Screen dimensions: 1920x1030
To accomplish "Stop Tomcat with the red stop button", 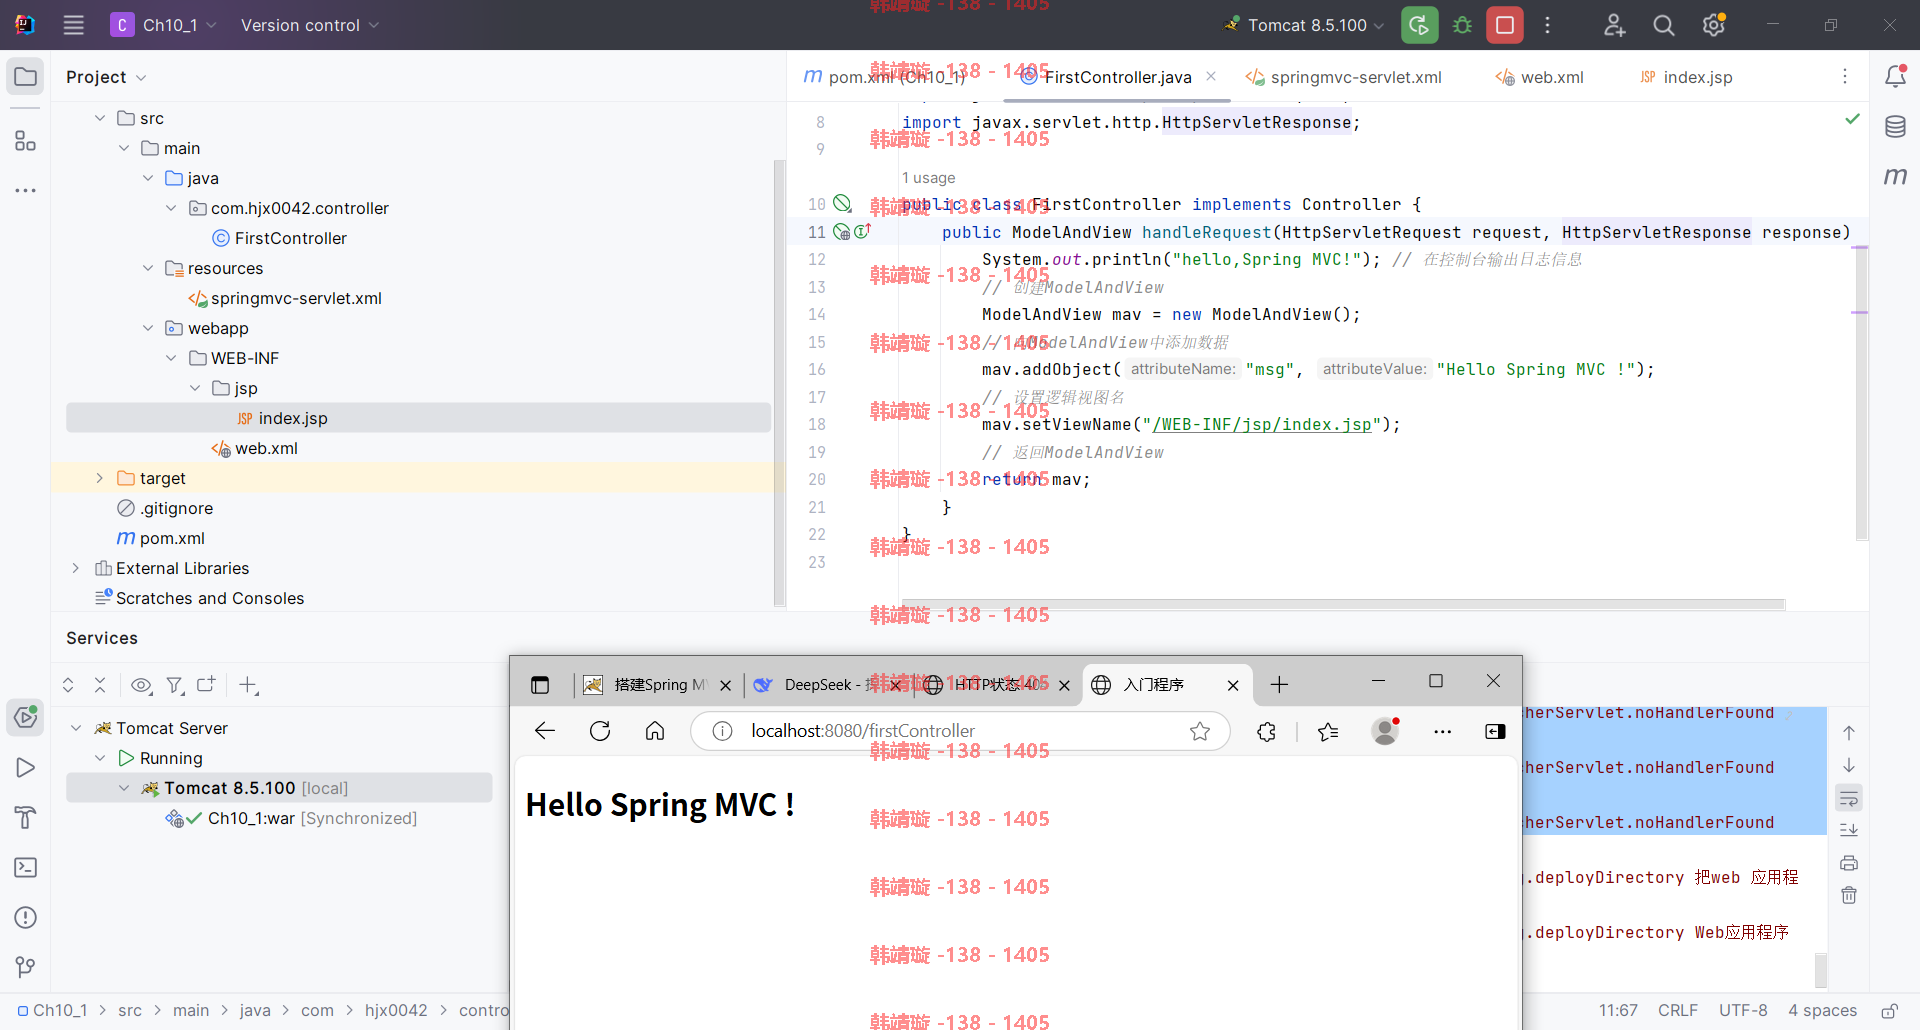I will [1505, 25].
